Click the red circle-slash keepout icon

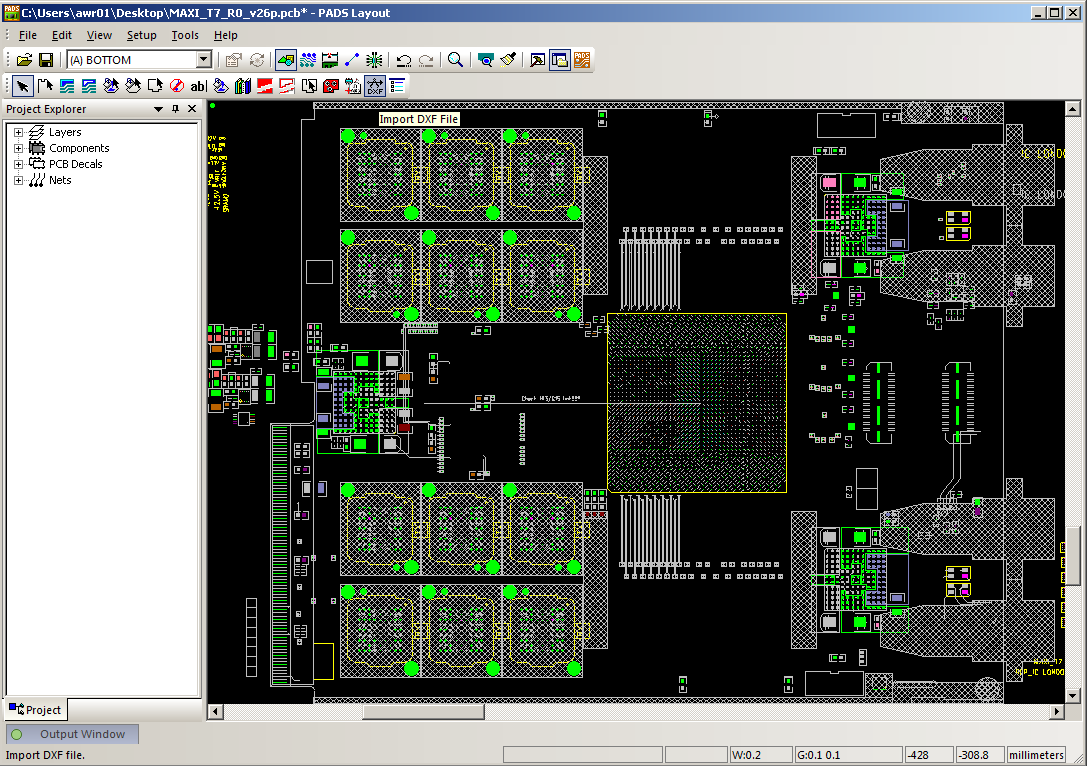(x=176, y=86)
